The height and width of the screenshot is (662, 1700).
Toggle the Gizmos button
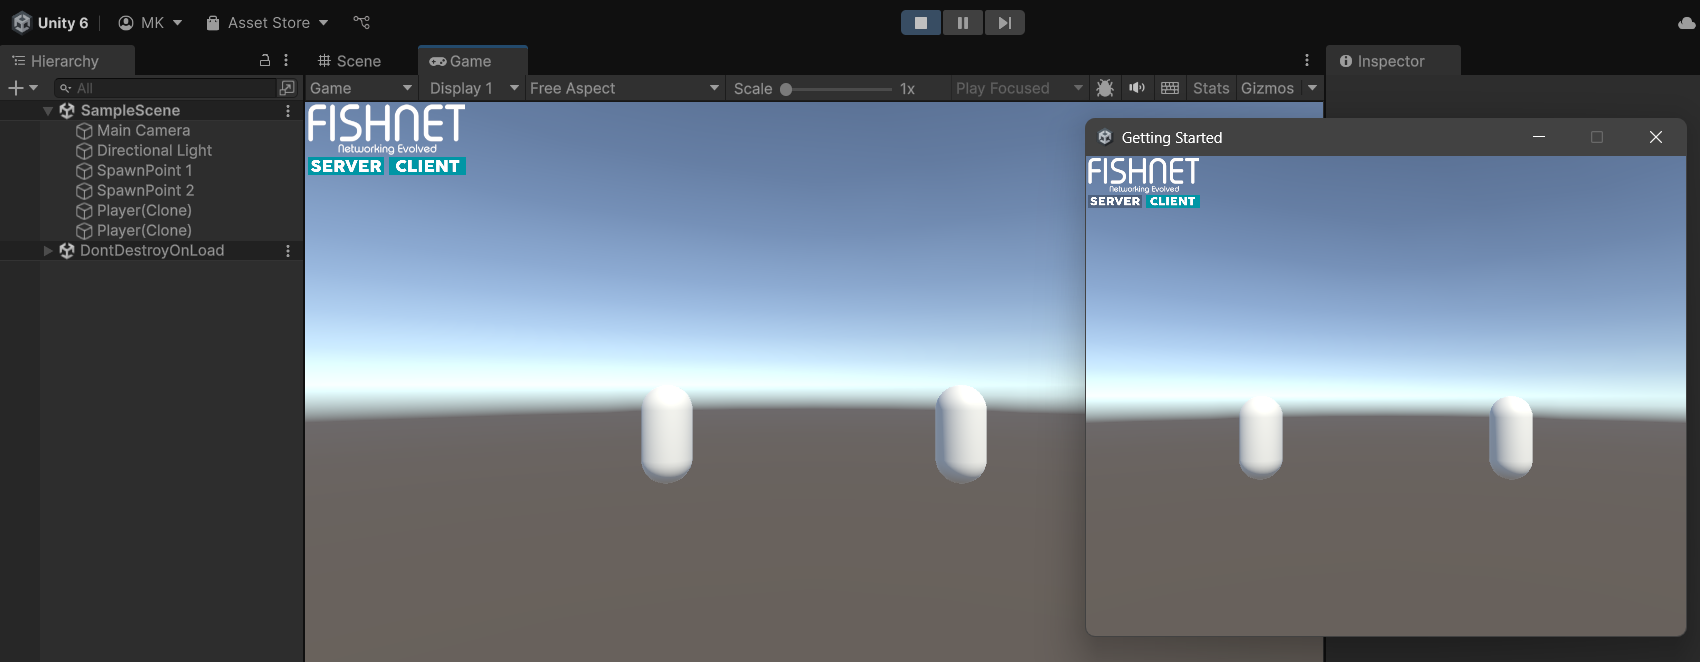coord(1267,88)
